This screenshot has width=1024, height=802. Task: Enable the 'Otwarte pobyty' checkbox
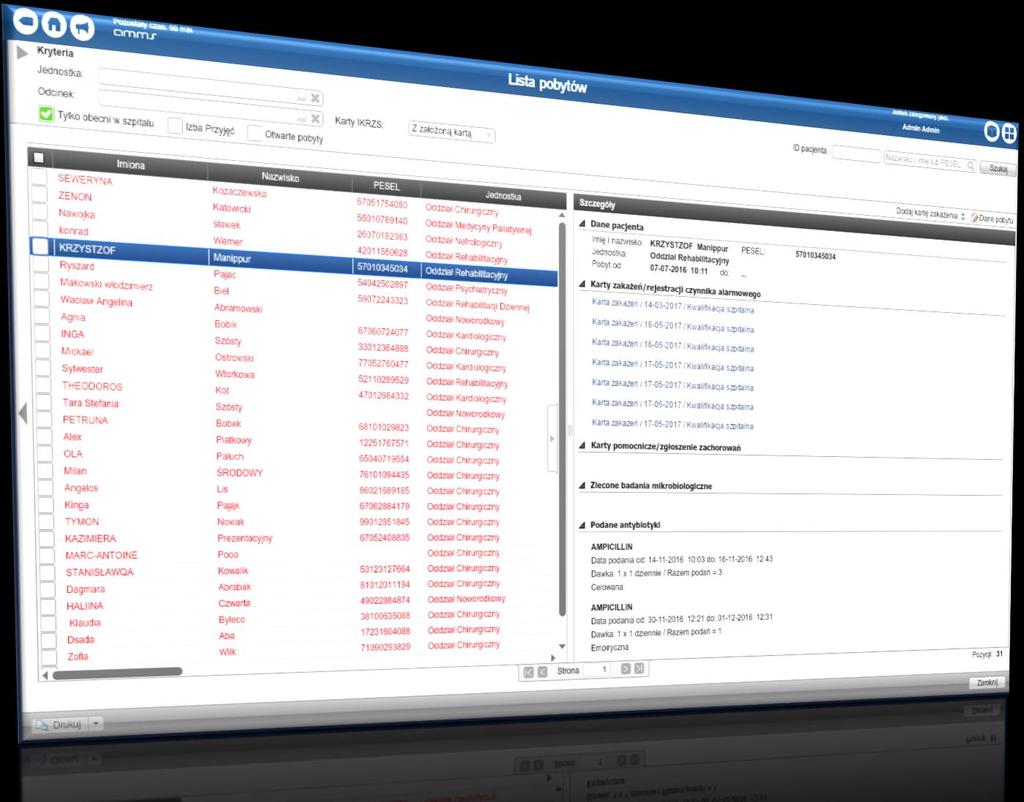pyautogui.click(x=255, y=133)
